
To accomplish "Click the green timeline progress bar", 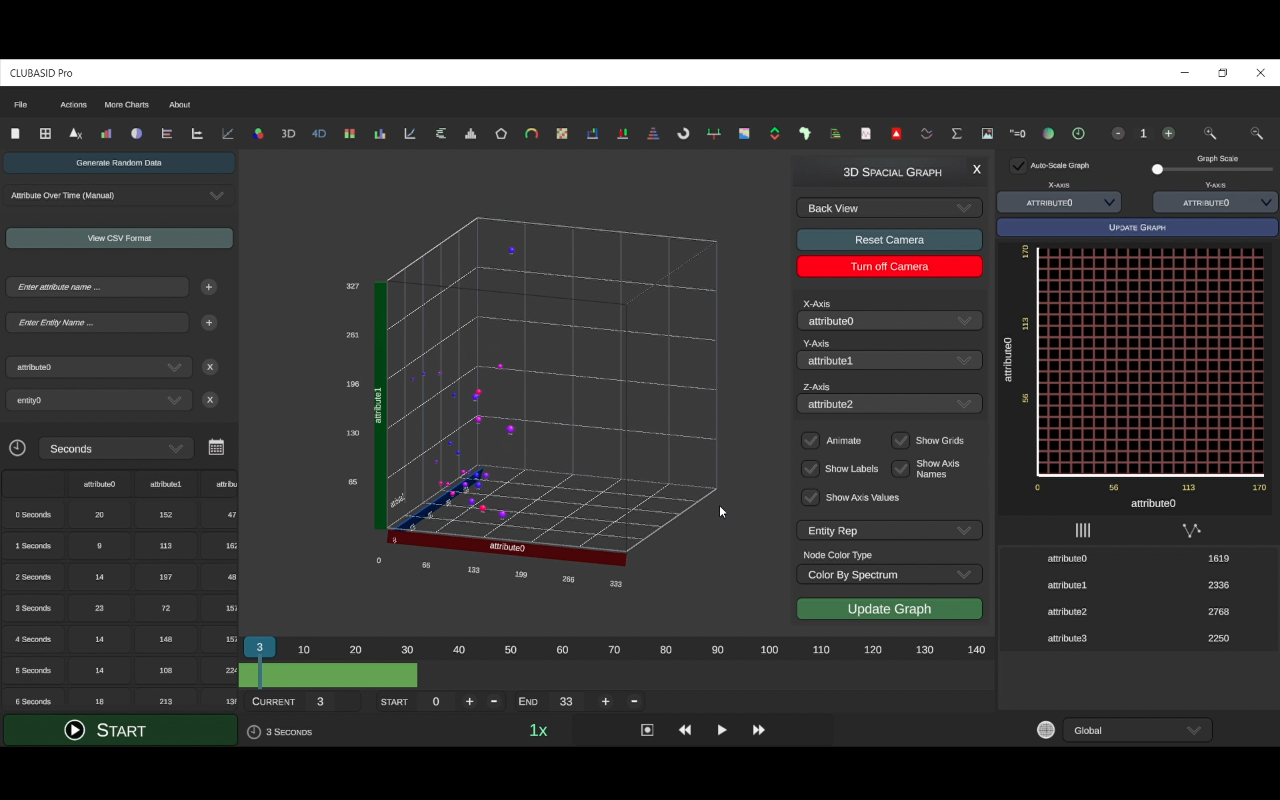I will point(328,675).
